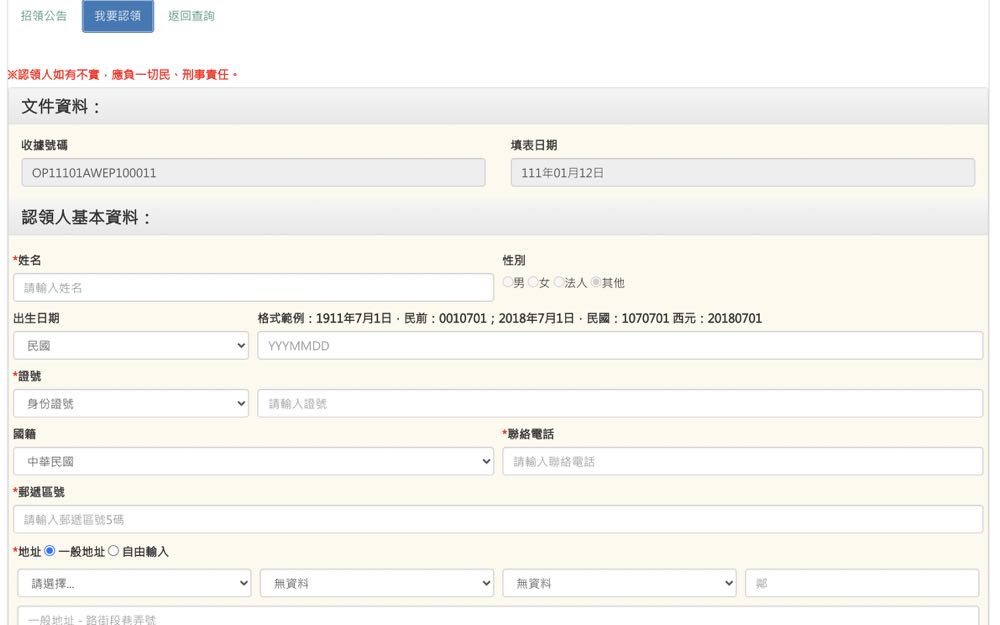Click the 返回查詢 link
Viewport: 1000px width, 625px height.
pyautogui.click(x=191, y=16)
